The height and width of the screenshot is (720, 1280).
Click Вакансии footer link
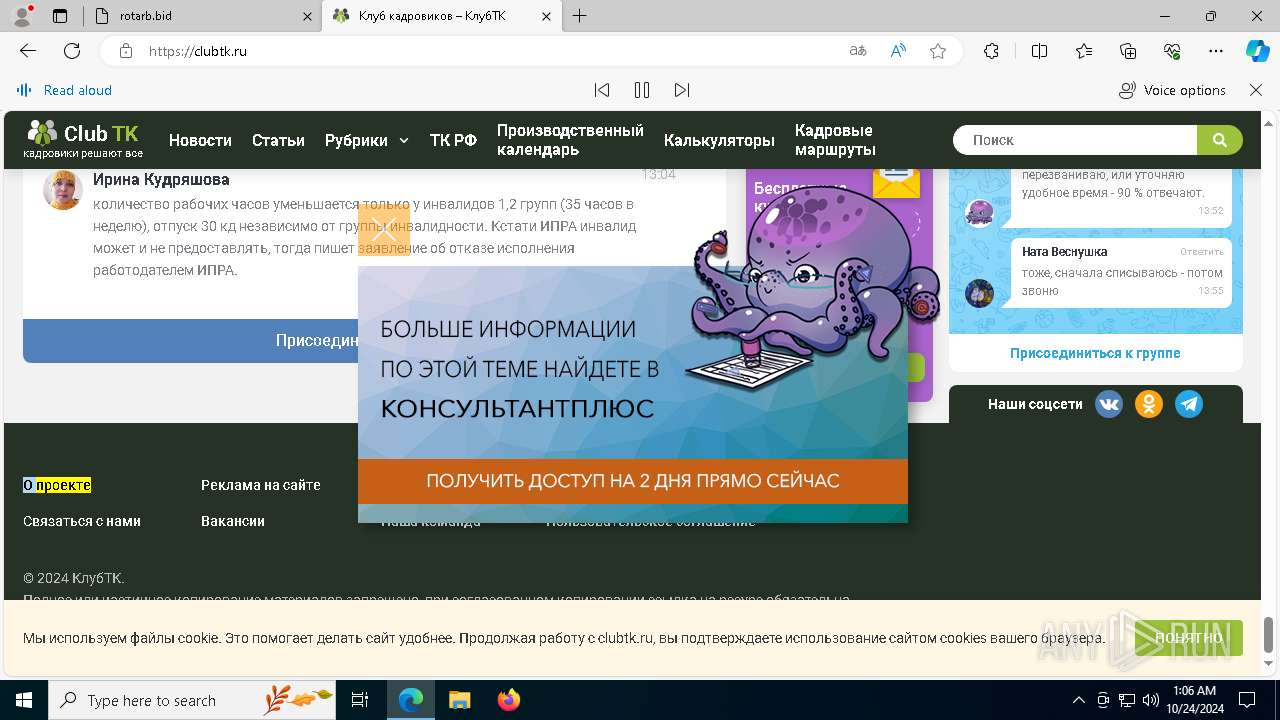pos(233,521)
